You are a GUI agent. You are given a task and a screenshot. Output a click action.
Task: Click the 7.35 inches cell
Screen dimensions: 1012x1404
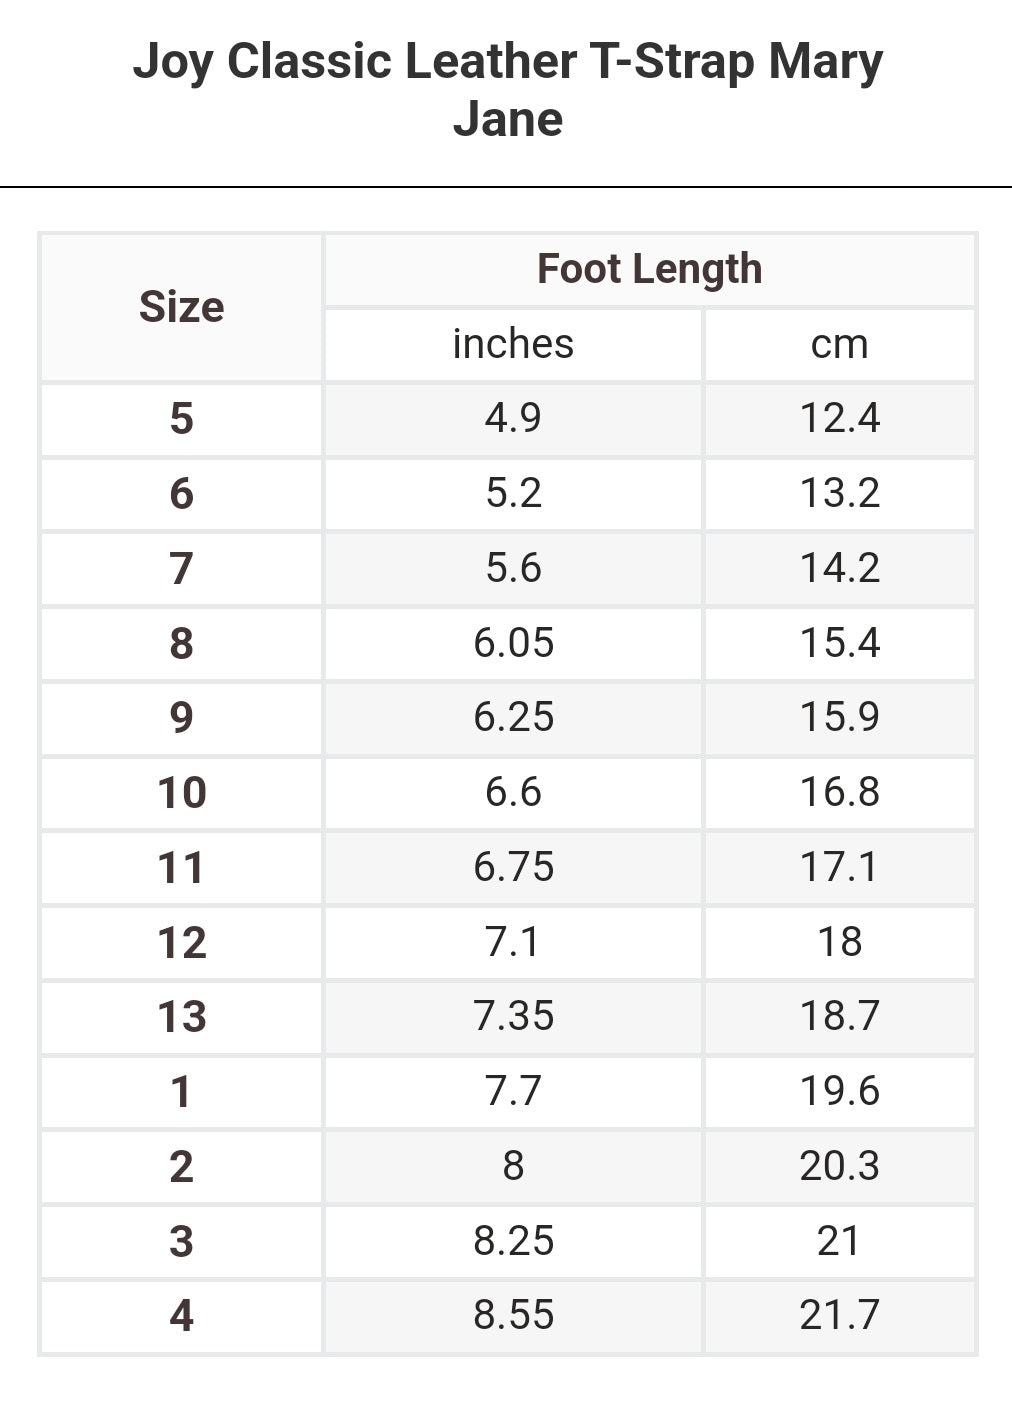[513, 1016]
